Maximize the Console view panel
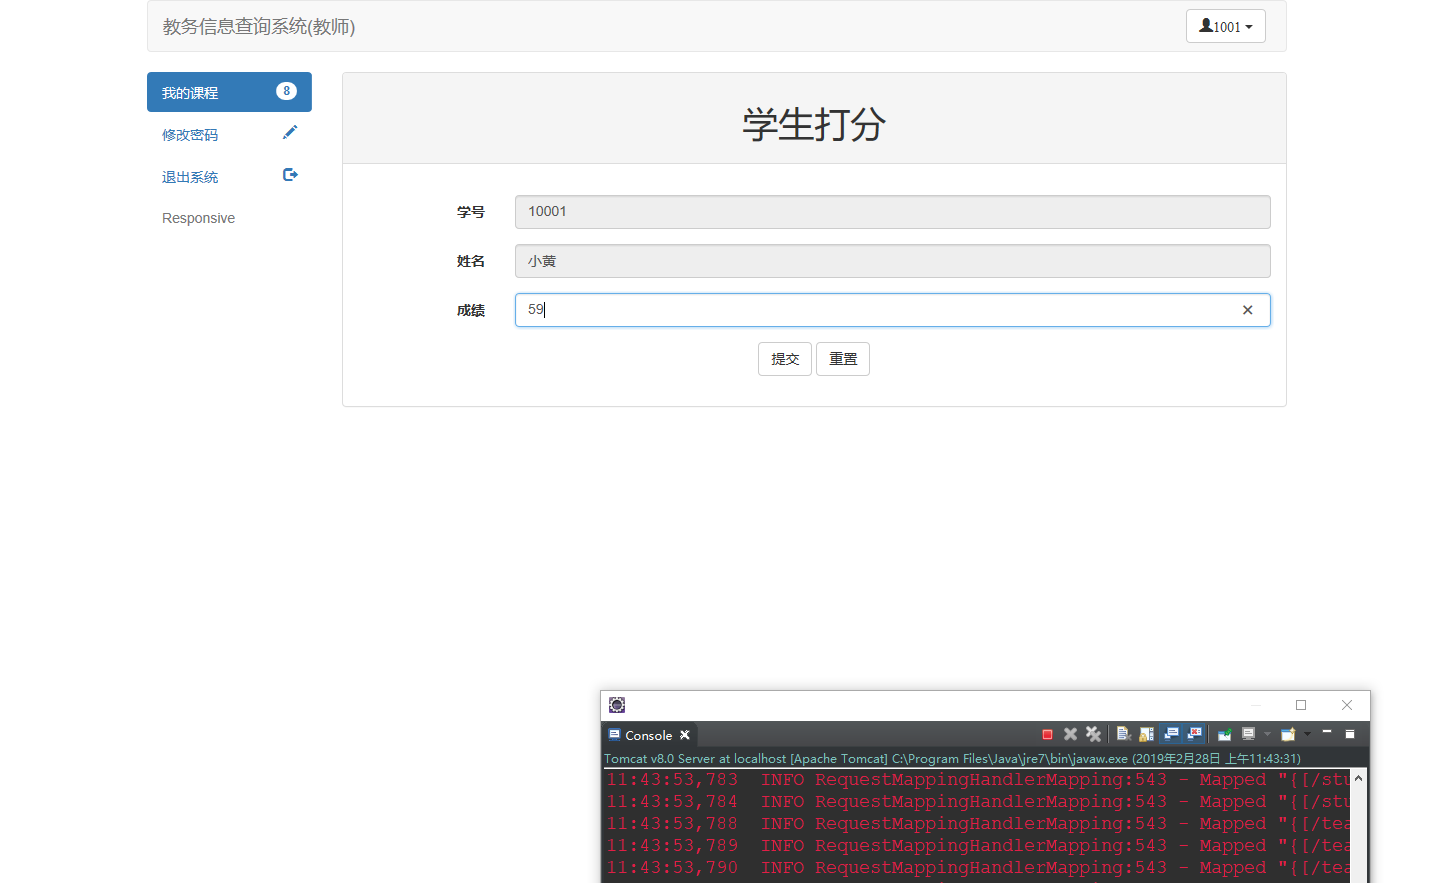The height and width of the screenshot is (883, 1430). pos(1349,734)
